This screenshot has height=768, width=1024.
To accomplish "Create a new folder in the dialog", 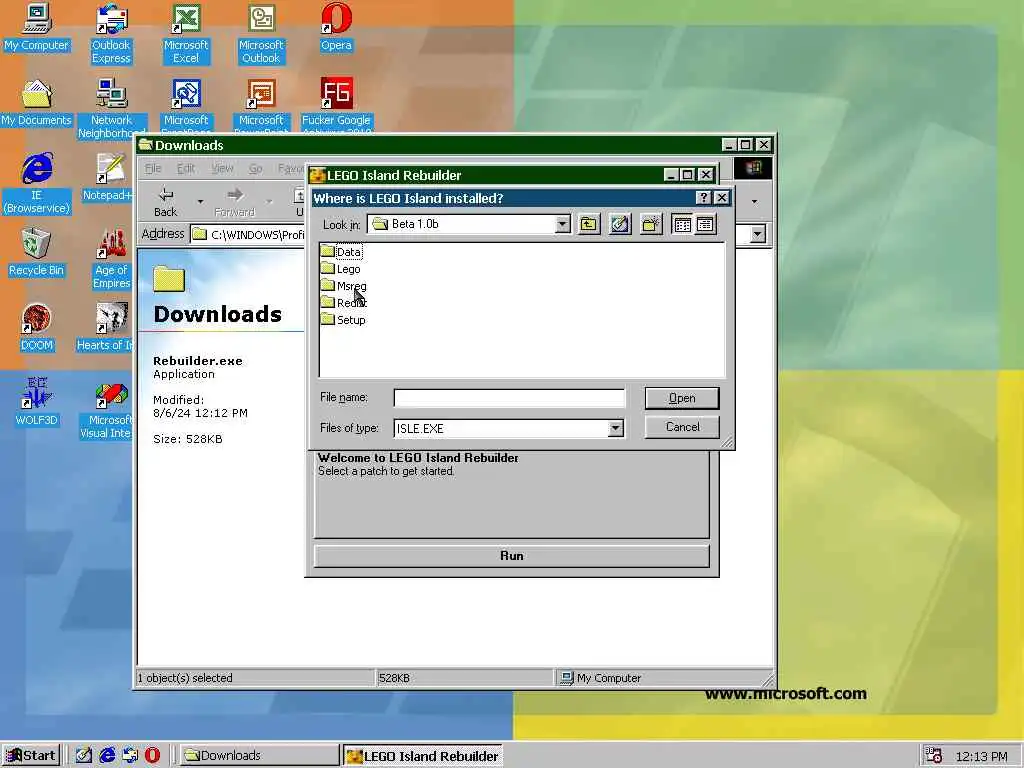I will point(651,225).
